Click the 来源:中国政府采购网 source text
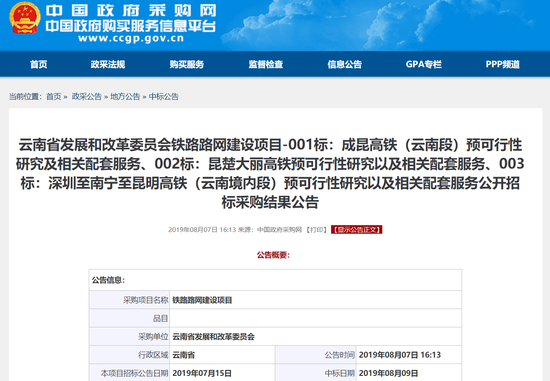This screenshot has height=381, width=550. [x=270, y=230]
